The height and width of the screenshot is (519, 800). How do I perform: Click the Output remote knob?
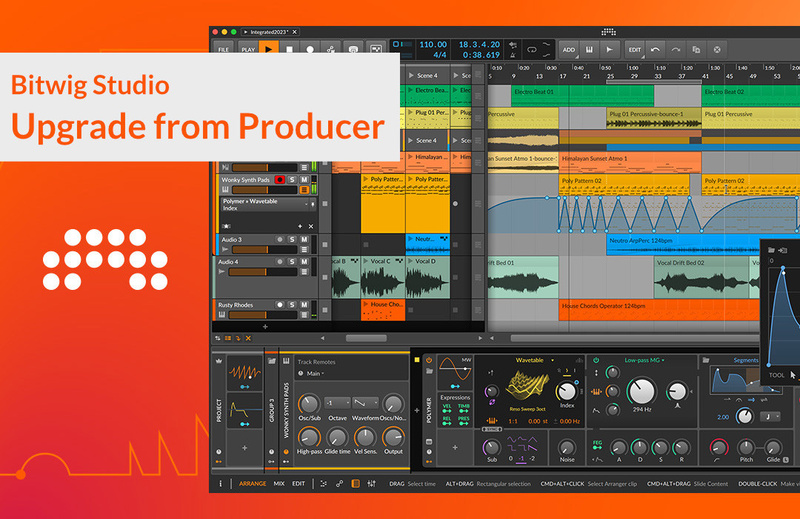[393, 437]
